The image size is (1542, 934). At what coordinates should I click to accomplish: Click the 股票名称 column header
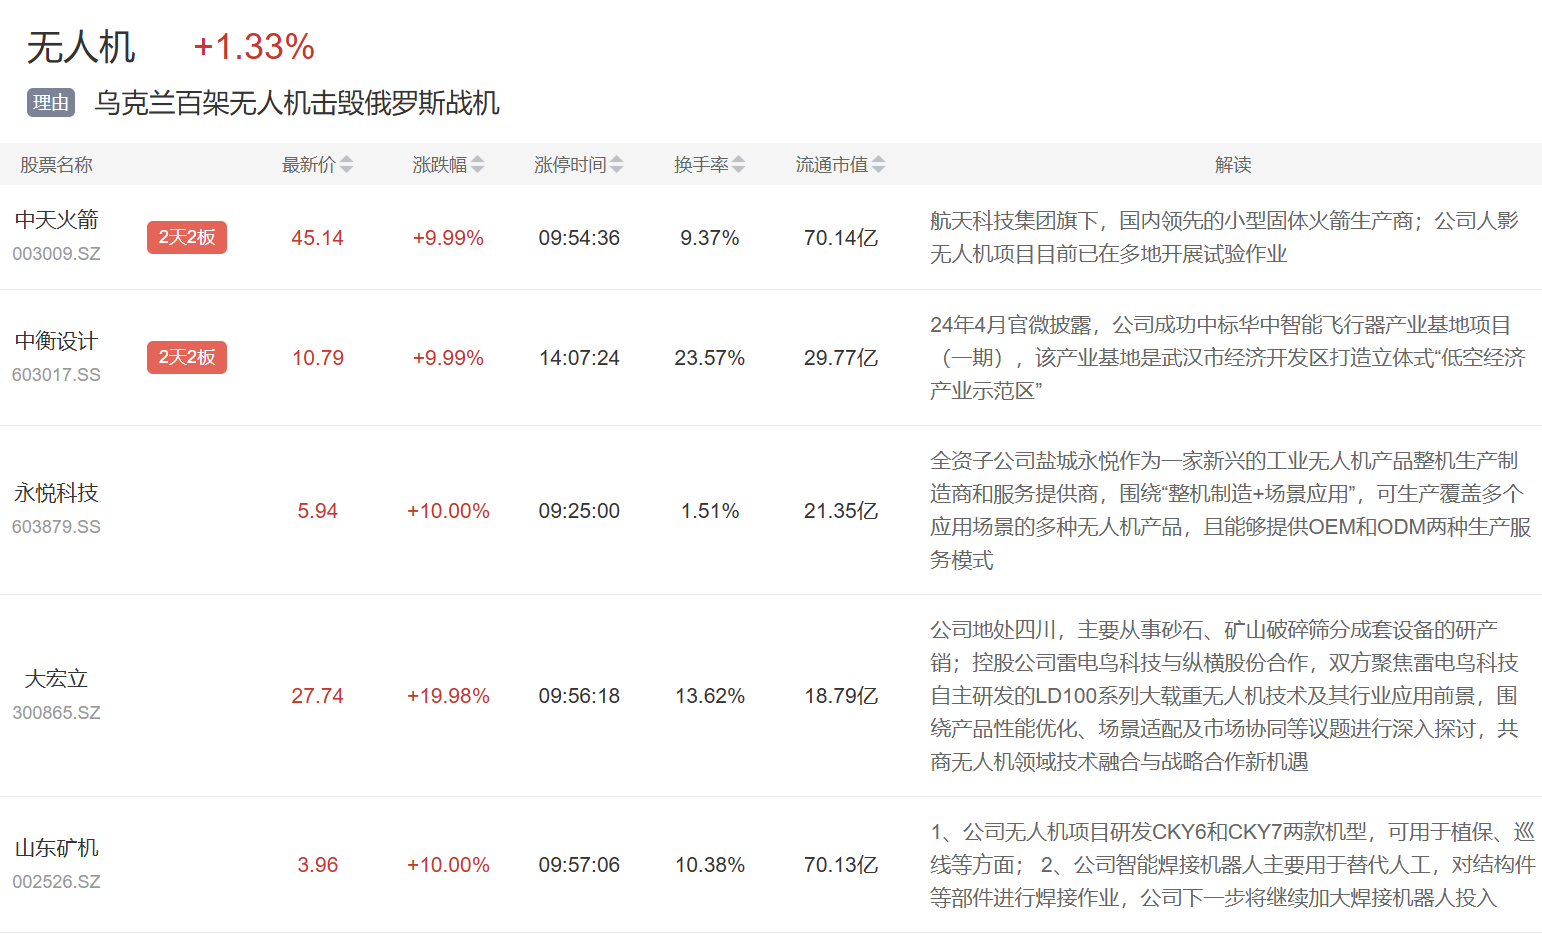57,165
